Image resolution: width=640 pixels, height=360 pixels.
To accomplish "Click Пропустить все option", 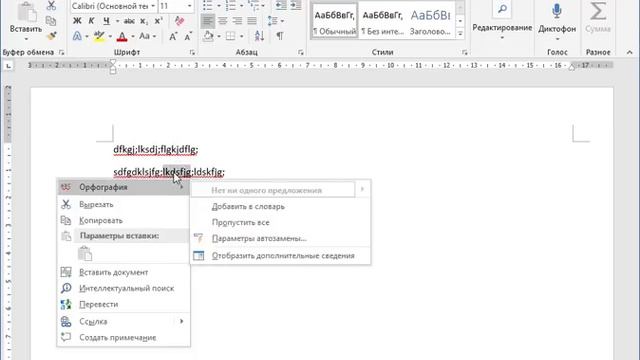I will pos(280,222).
